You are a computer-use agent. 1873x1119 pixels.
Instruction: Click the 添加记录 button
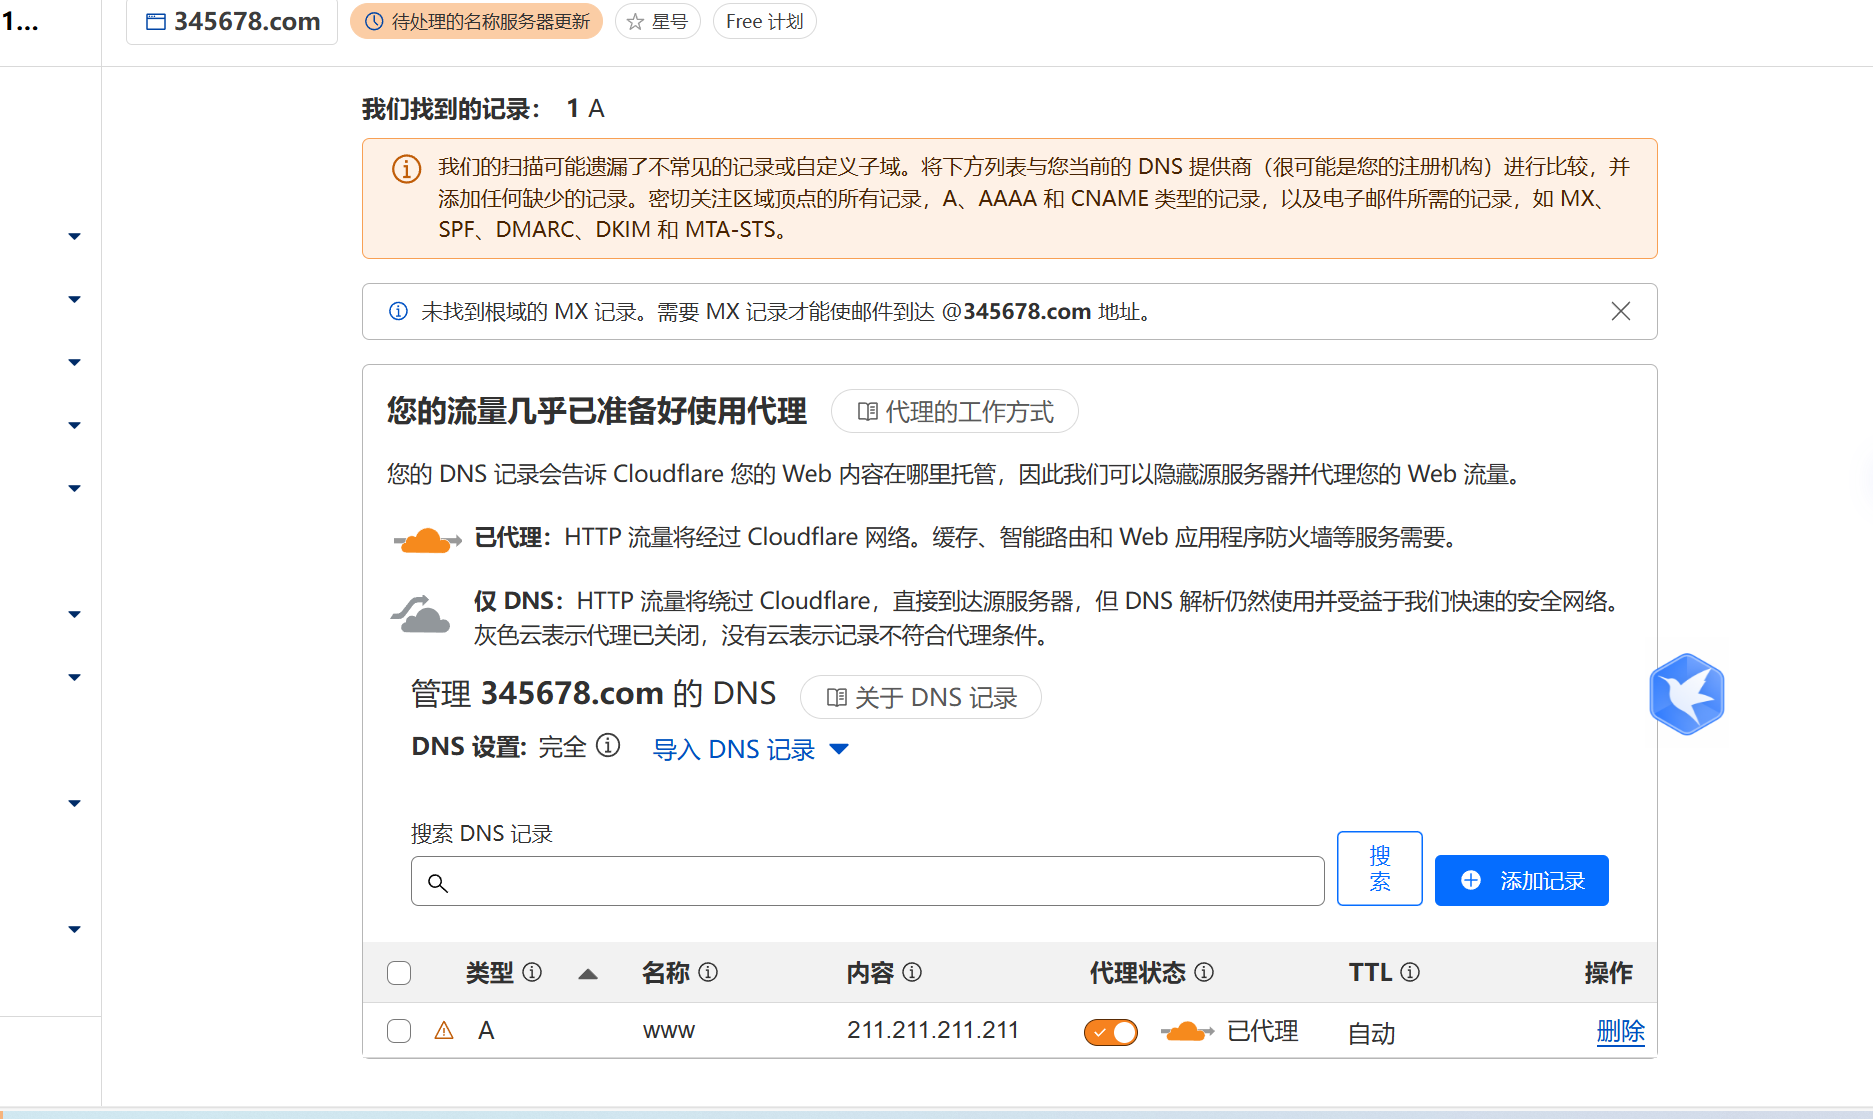coord(1522,880)
